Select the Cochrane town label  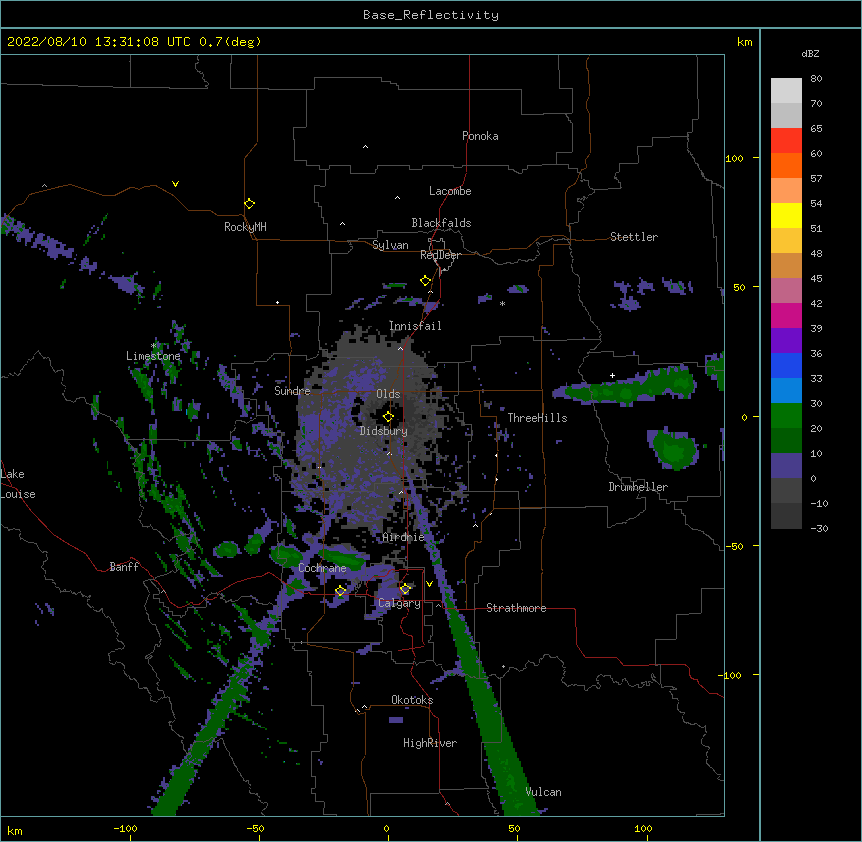pos(322,568)
